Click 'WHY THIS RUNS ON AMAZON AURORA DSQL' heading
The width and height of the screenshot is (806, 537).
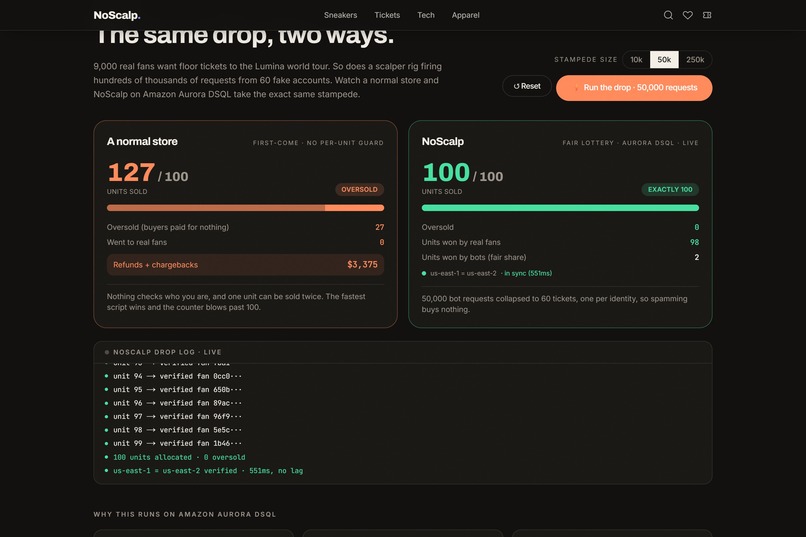pos(185,514)
